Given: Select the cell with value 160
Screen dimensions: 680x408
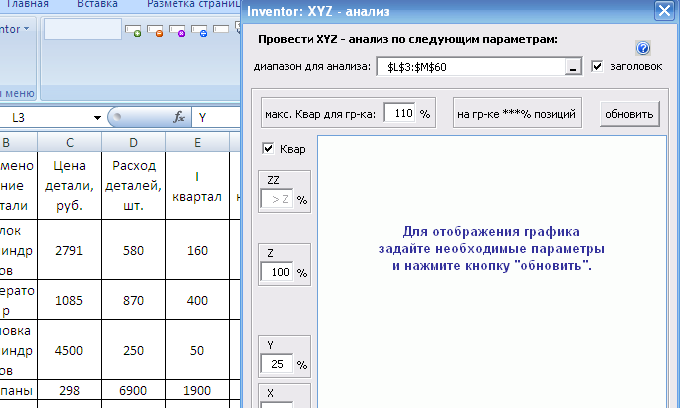Looking at the screenshot, I should coord(197,250).
